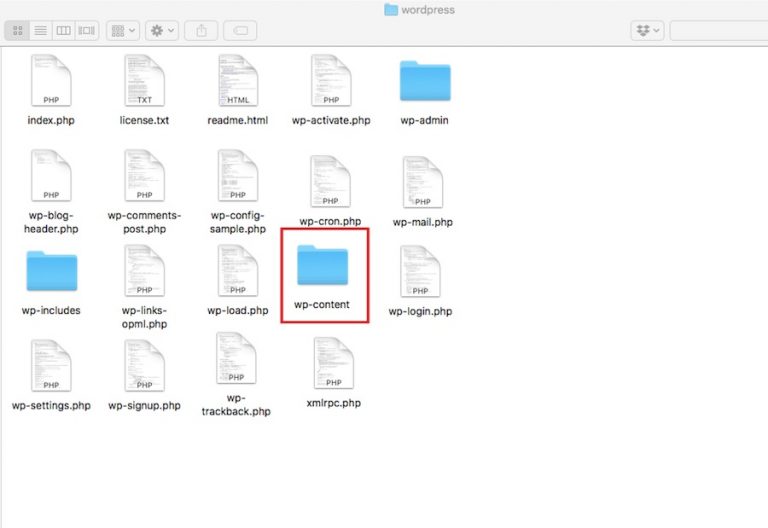Open the gear Action menu
This screenshot has width=768, height=528.
pos(162,31)
